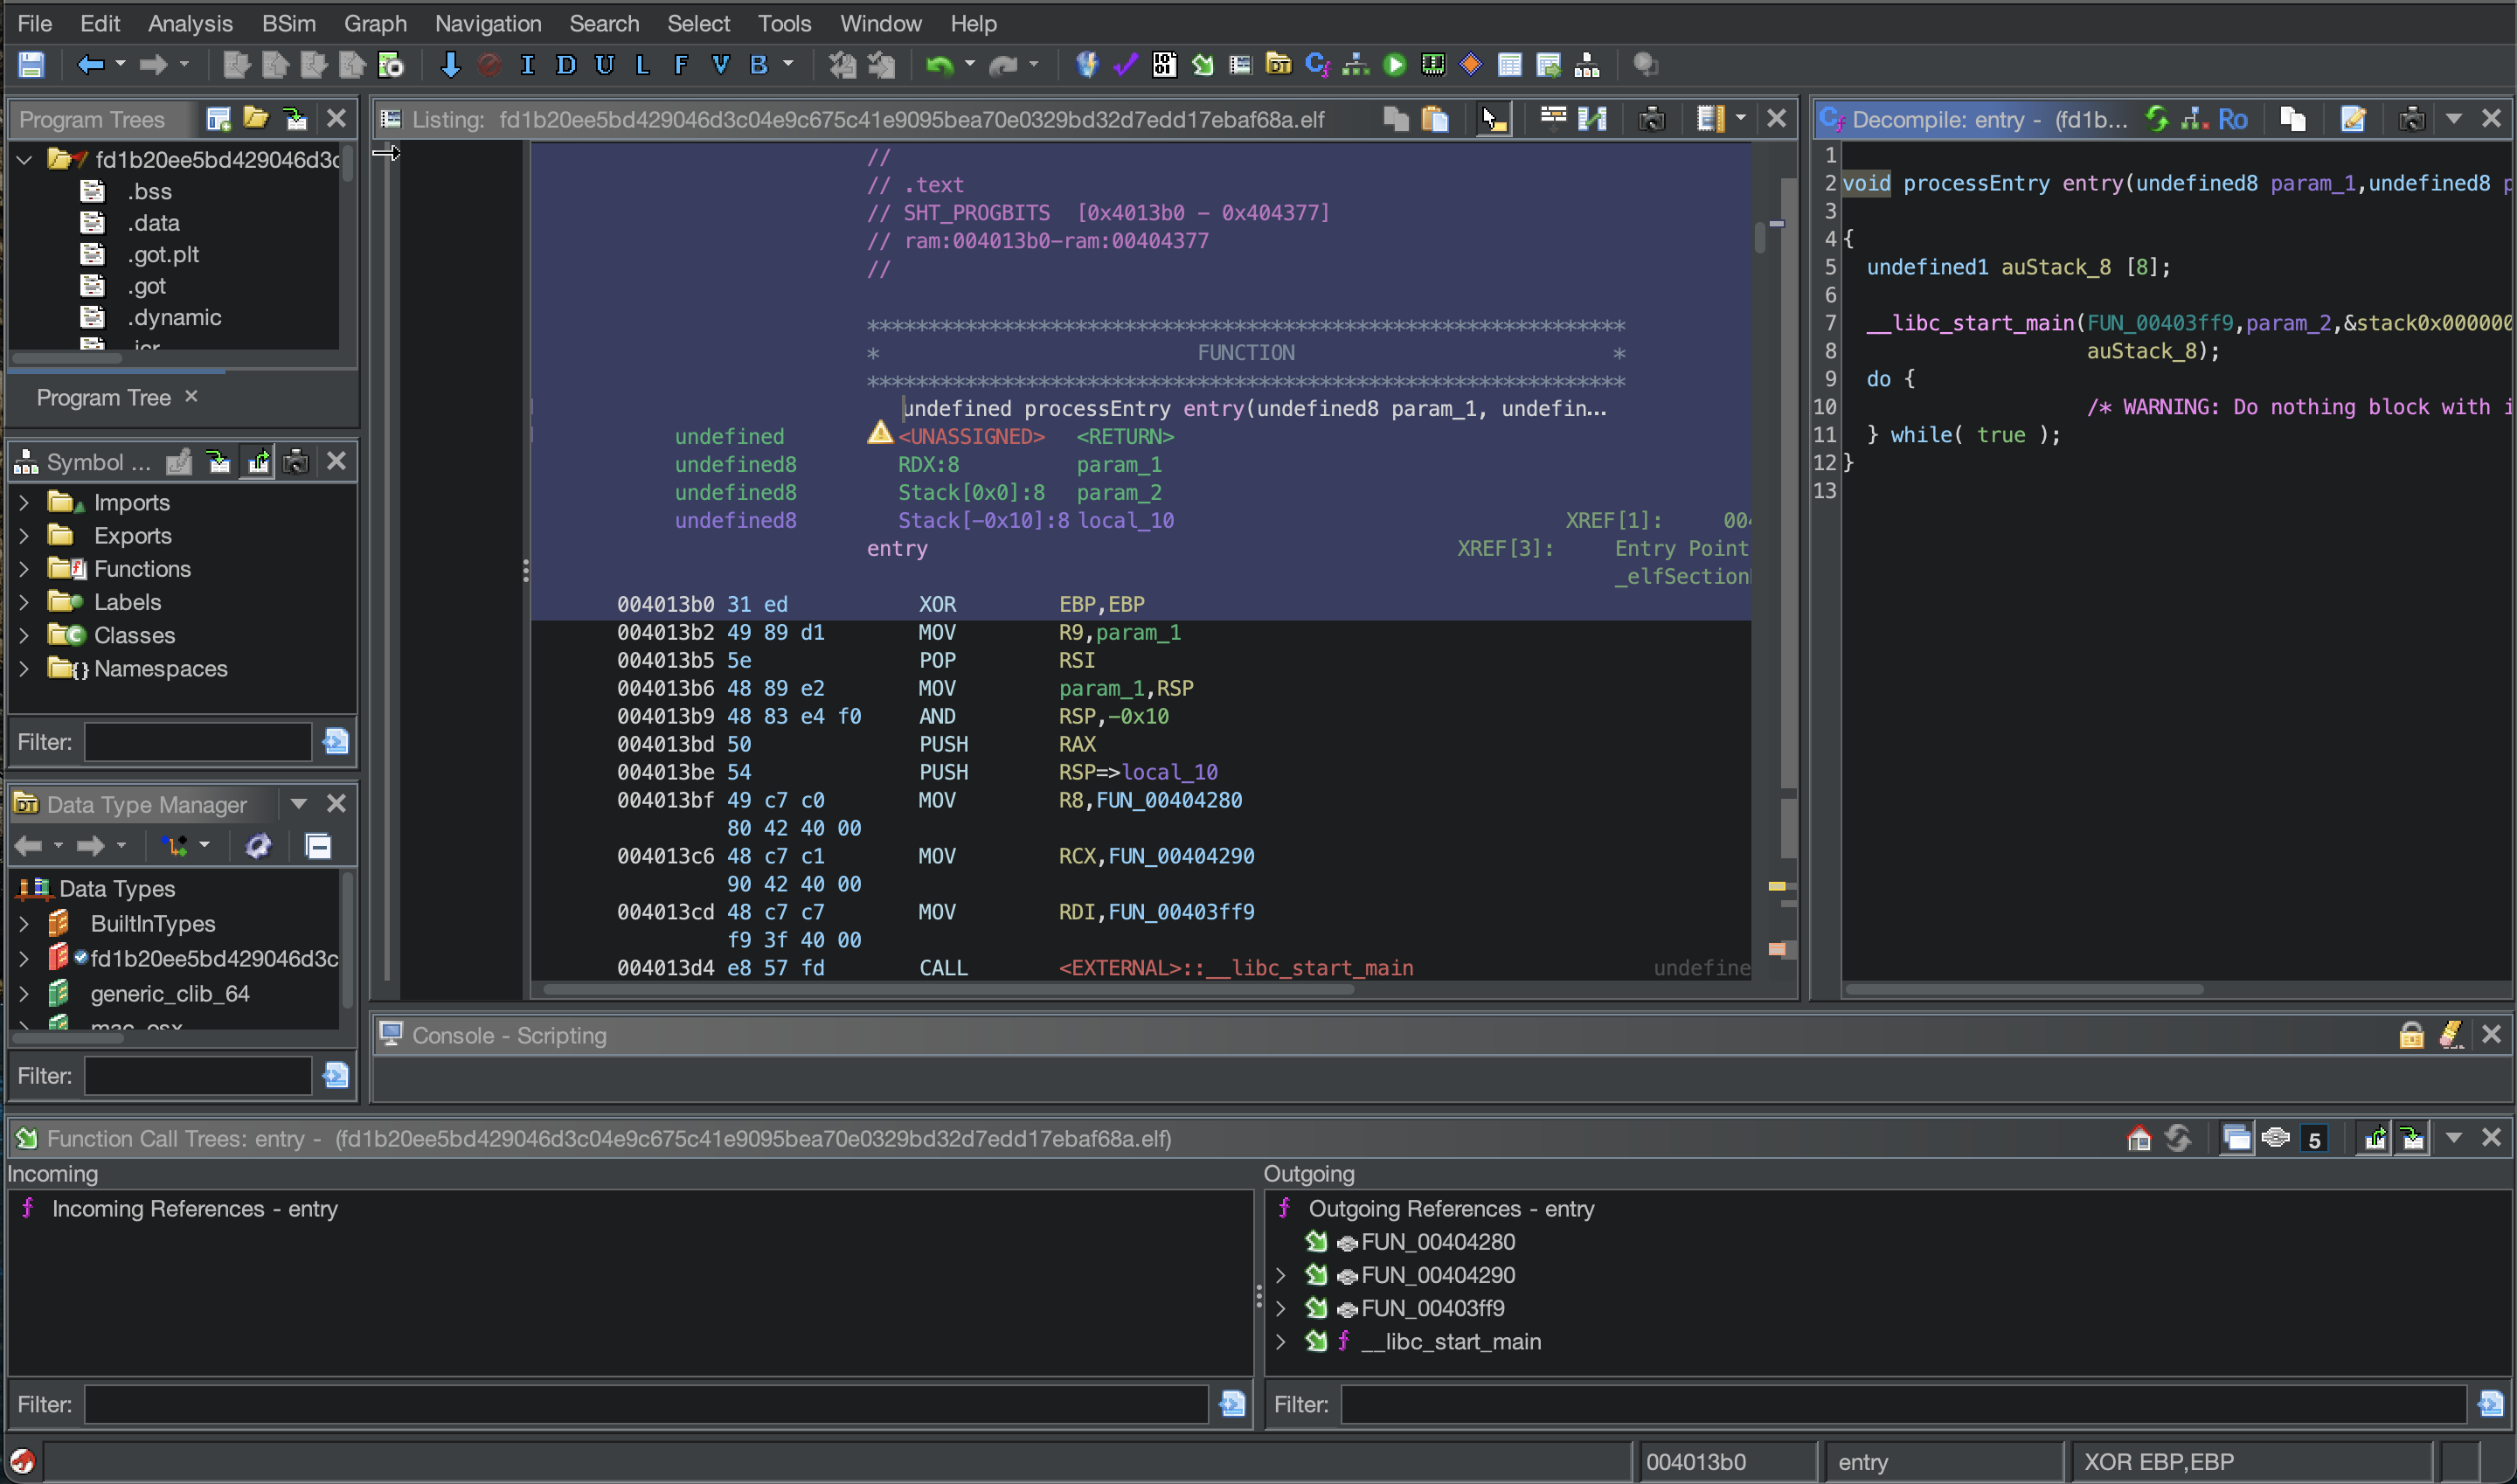Click the Function Call Trees home icon
Image resolution: width=2517 pixels, height=1484 pixels.
click(2139, 1138)
